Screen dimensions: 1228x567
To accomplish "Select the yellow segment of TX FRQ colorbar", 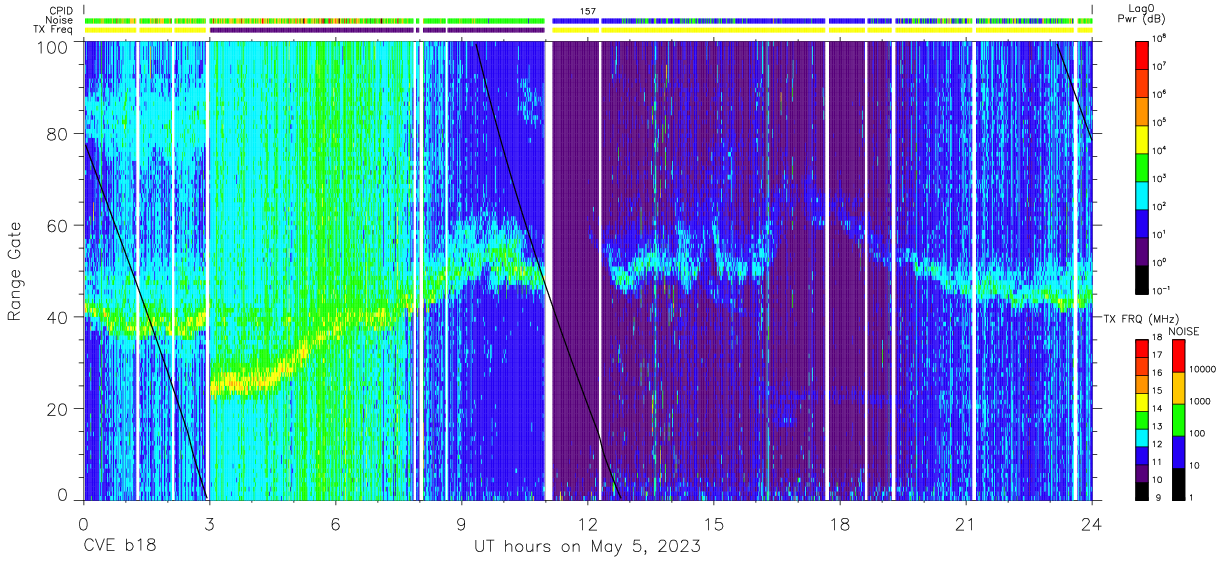I will pyautogui.click(x=1141, y=402).
